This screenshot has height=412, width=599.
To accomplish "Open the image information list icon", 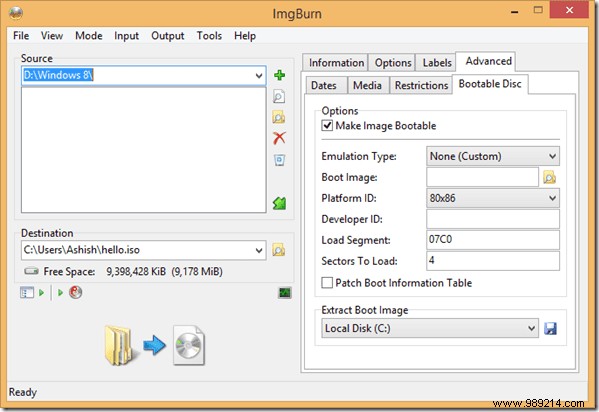I will pos(27,293).
